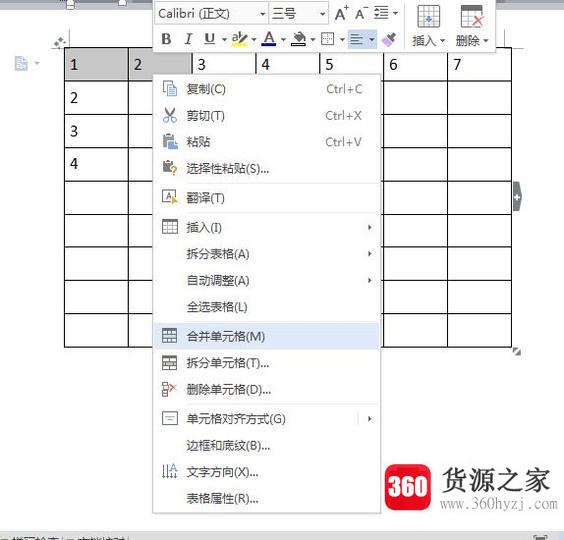Open the 插入 dropdown arrow in toolbar
This screenshot has width=564, height=540.
[x=442, y=41]
